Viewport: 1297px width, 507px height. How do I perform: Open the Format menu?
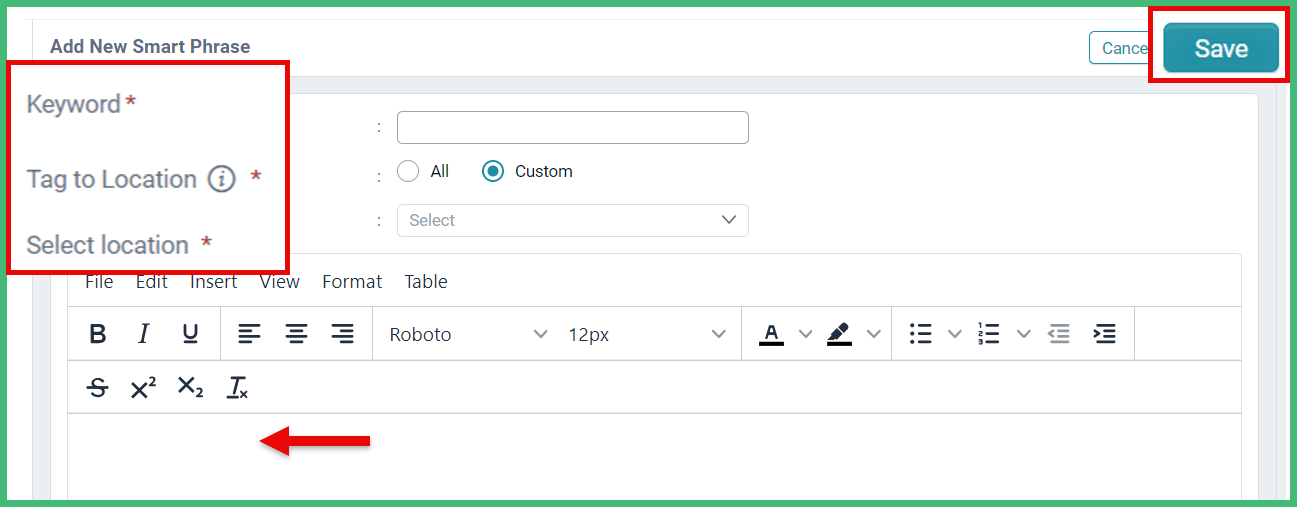click(x=352, y=282)
